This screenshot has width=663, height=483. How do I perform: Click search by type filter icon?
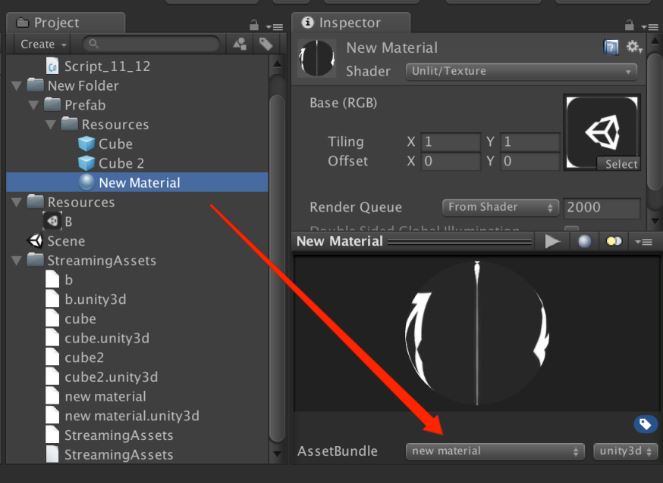click(x=240, y=44)
